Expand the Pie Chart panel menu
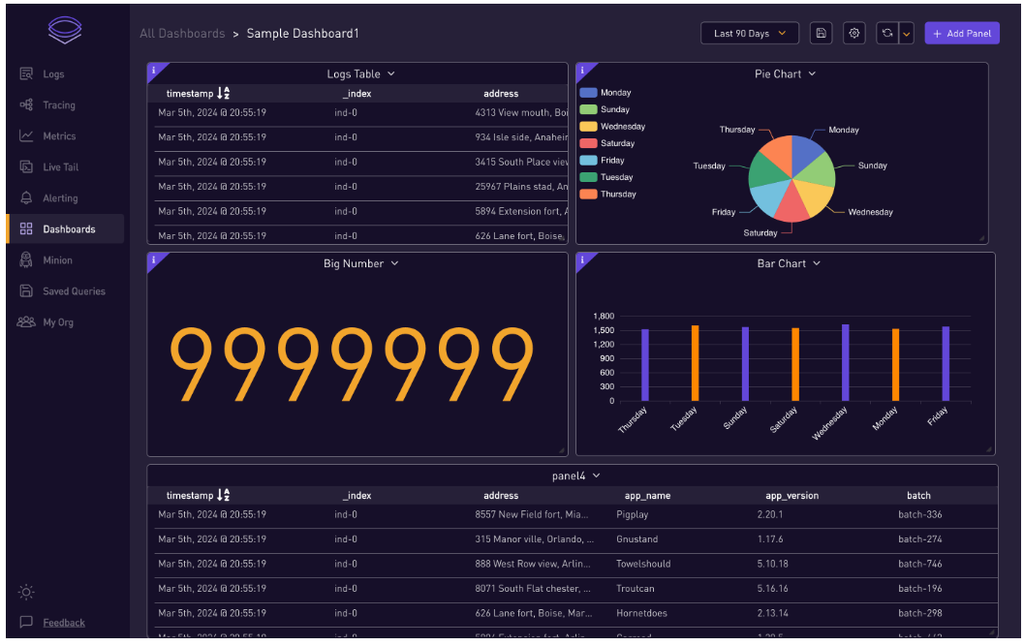This screenshot has width=1024, height=641. pyautogui.click(x=812, y=74)
